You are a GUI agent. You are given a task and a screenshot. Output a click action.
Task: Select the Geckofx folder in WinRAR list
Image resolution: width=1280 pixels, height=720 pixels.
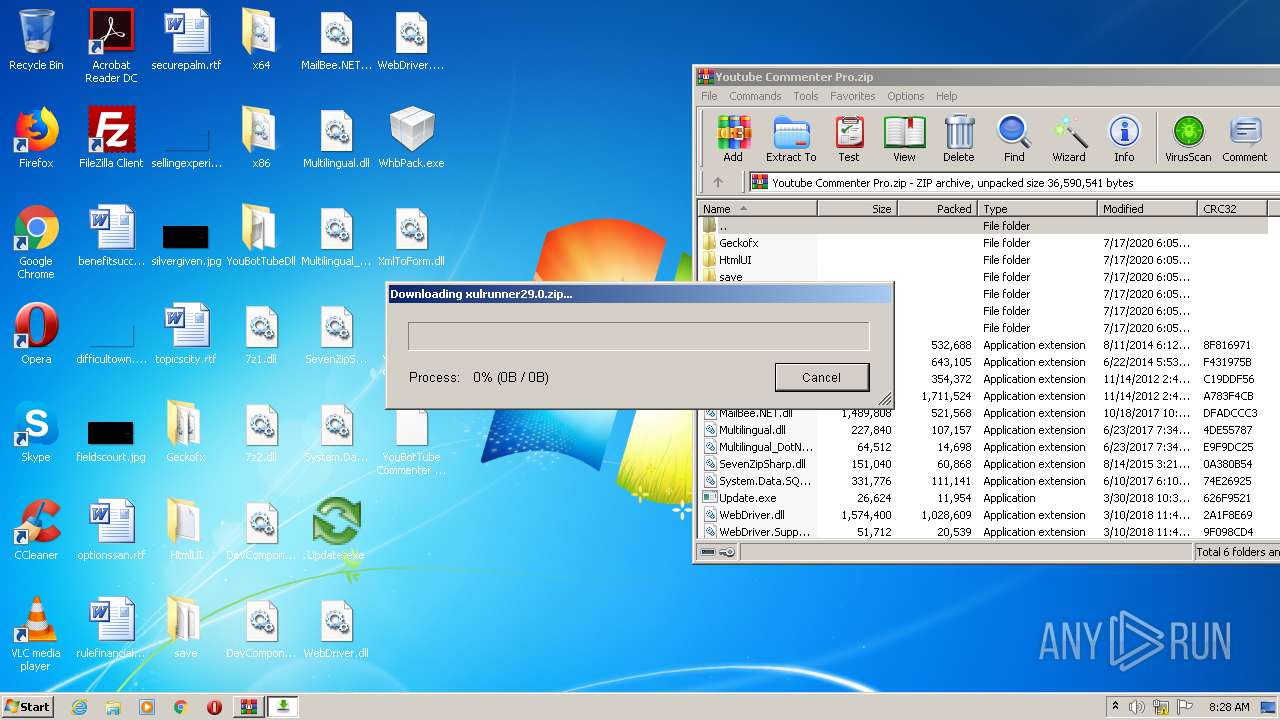click(x=983, y=242)
